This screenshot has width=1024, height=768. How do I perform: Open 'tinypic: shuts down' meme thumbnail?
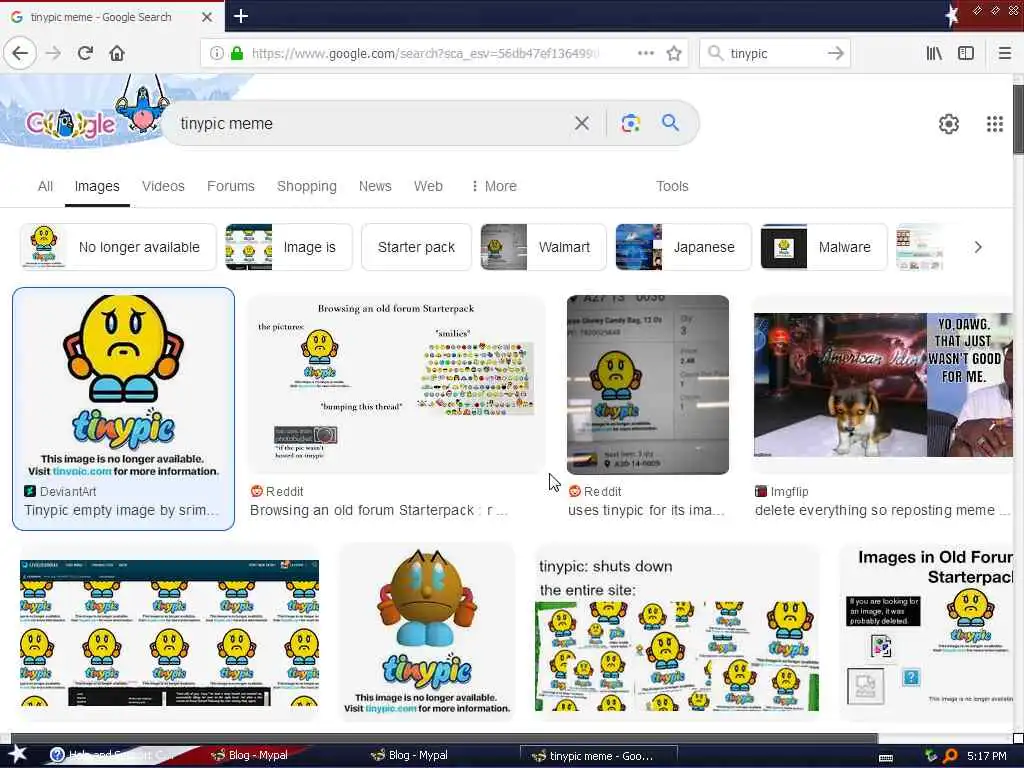pos(677,632)
